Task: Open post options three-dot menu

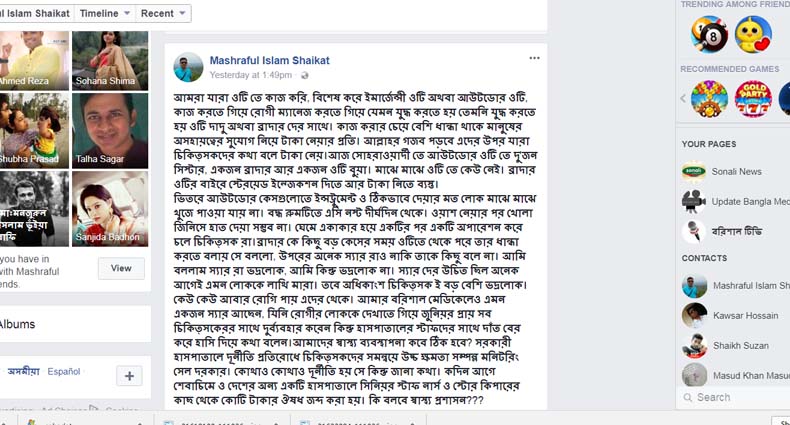Action: click(535, 58)
